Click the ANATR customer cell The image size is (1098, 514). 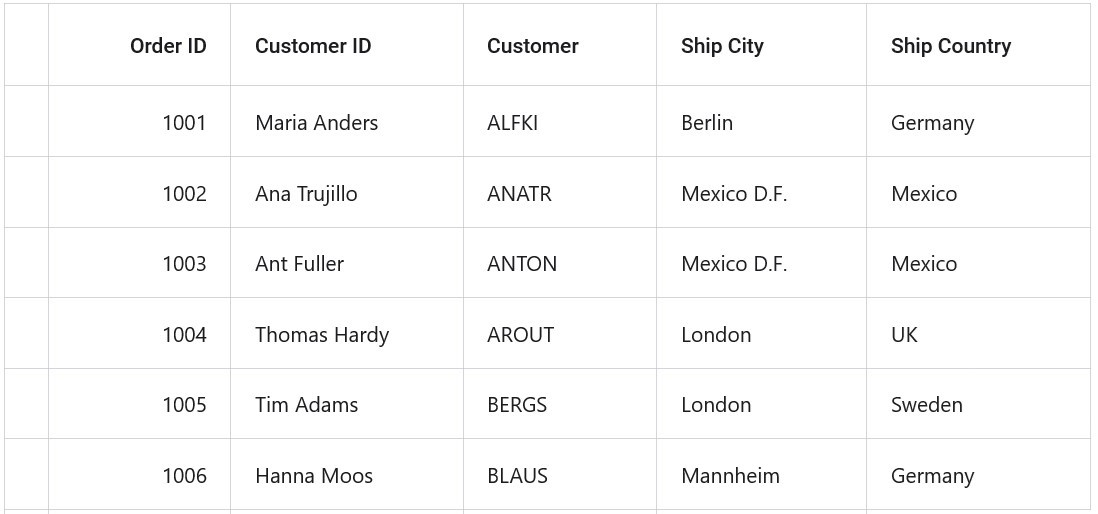point(519,194)
